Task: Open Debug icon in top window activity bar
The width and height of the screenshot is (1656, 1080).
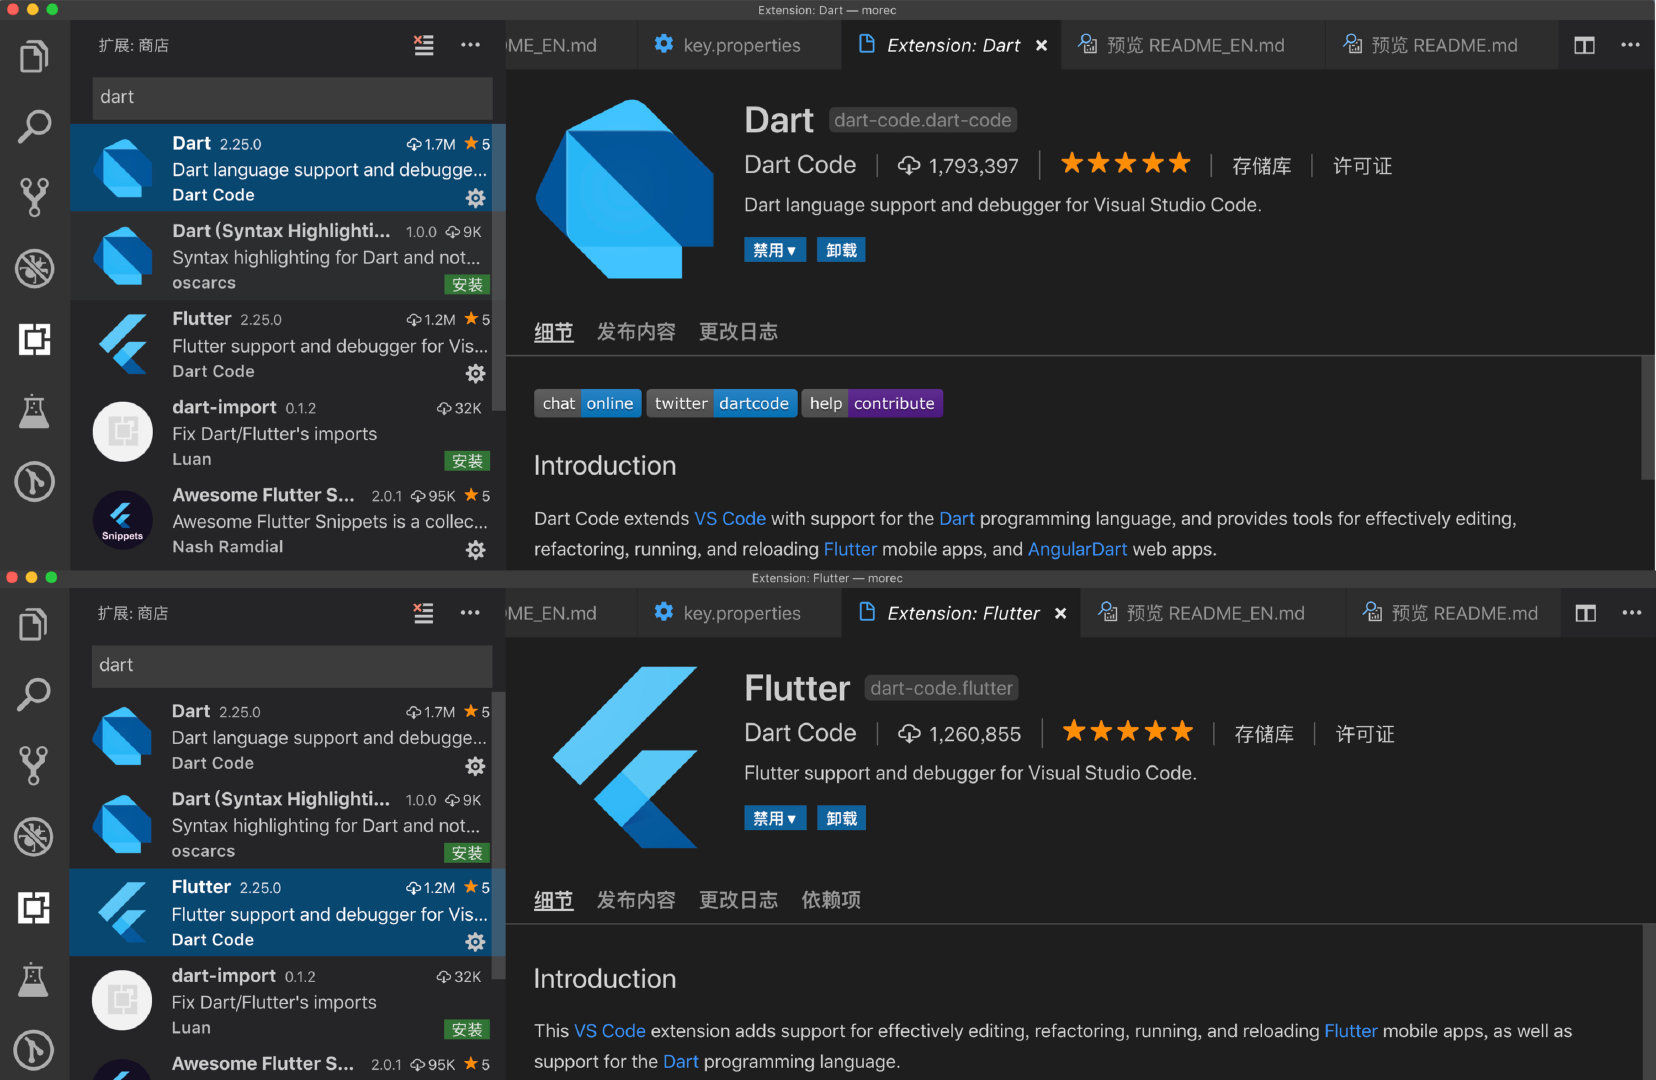Action: (x=34, y=268)
